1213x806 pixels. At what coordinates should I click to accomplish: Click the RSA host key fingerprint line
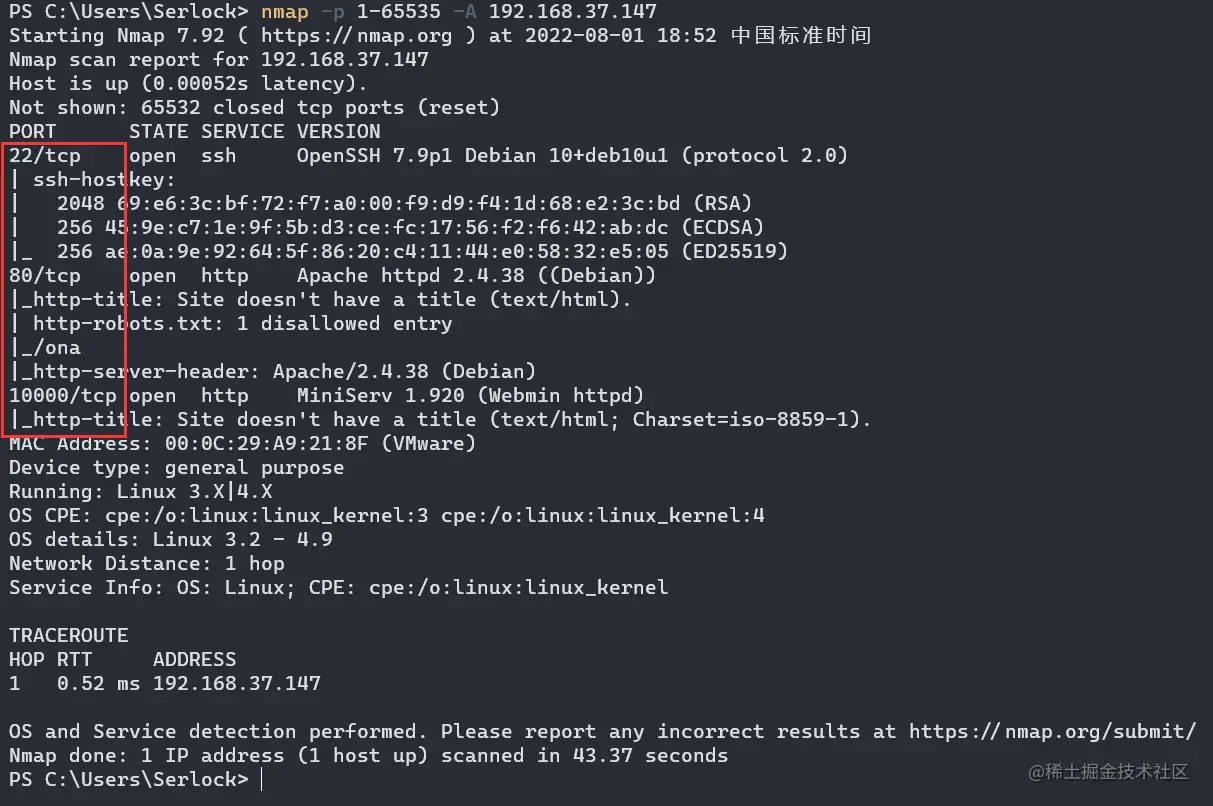[x=404, y=204]
